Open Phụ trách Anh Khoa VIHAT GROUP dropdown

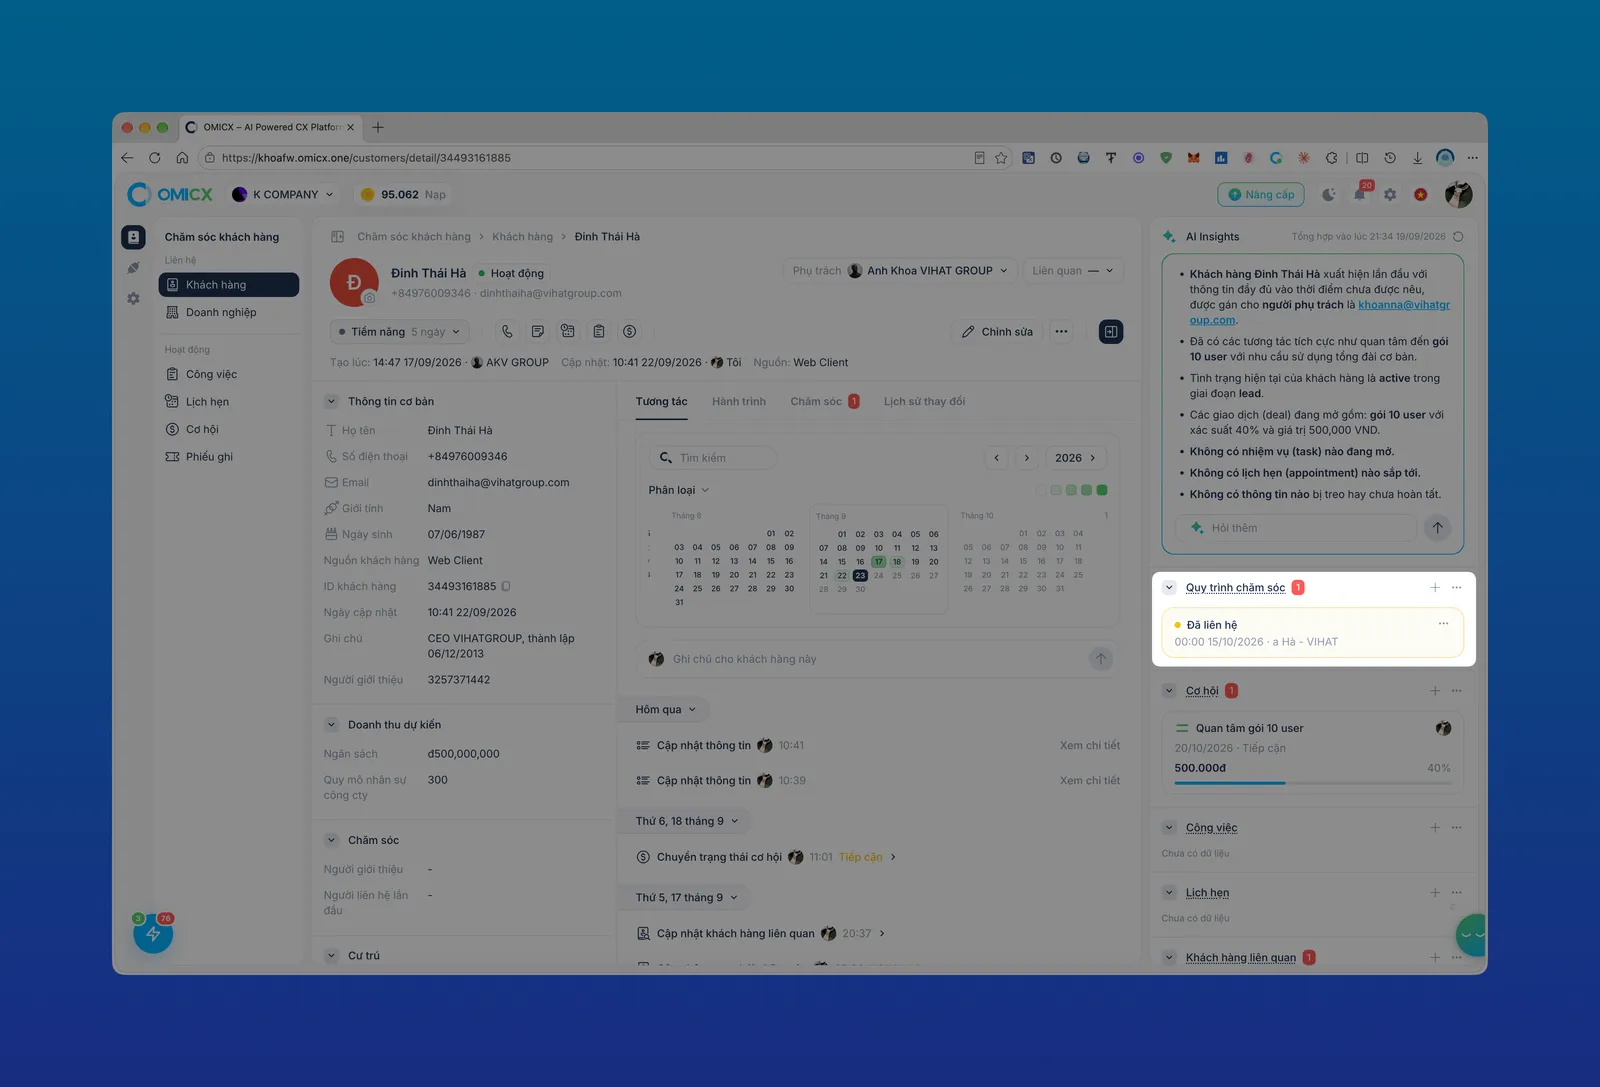[x=900, y=271]
